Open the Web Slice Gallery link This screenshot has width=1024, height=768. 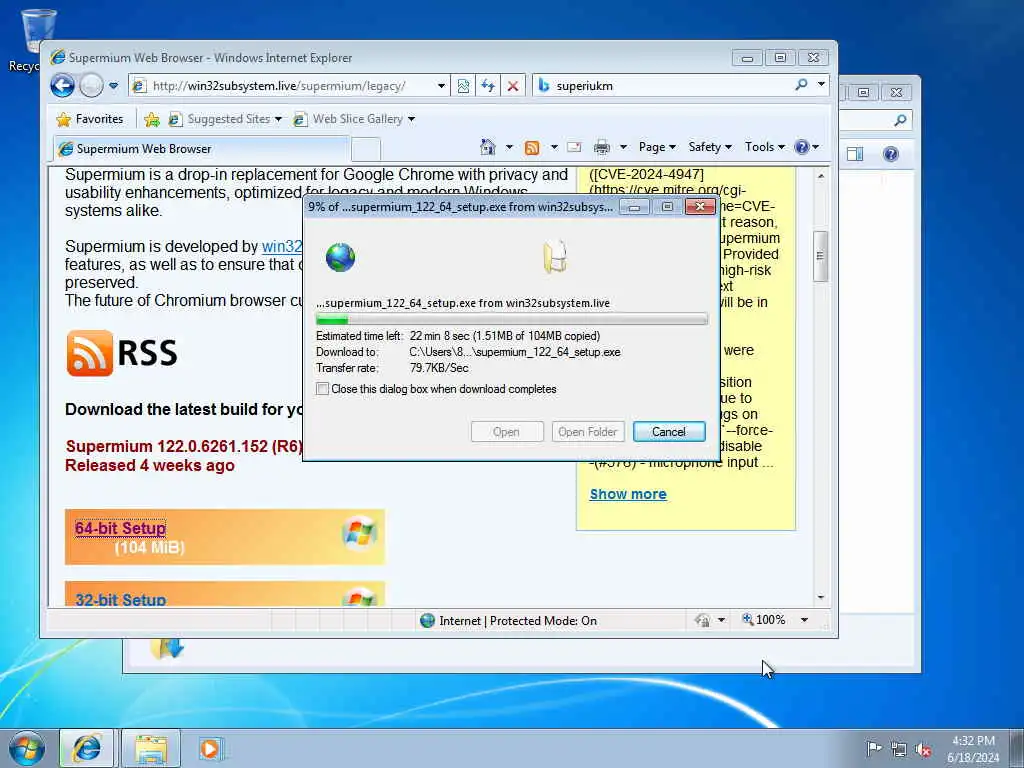pos(355,119)
